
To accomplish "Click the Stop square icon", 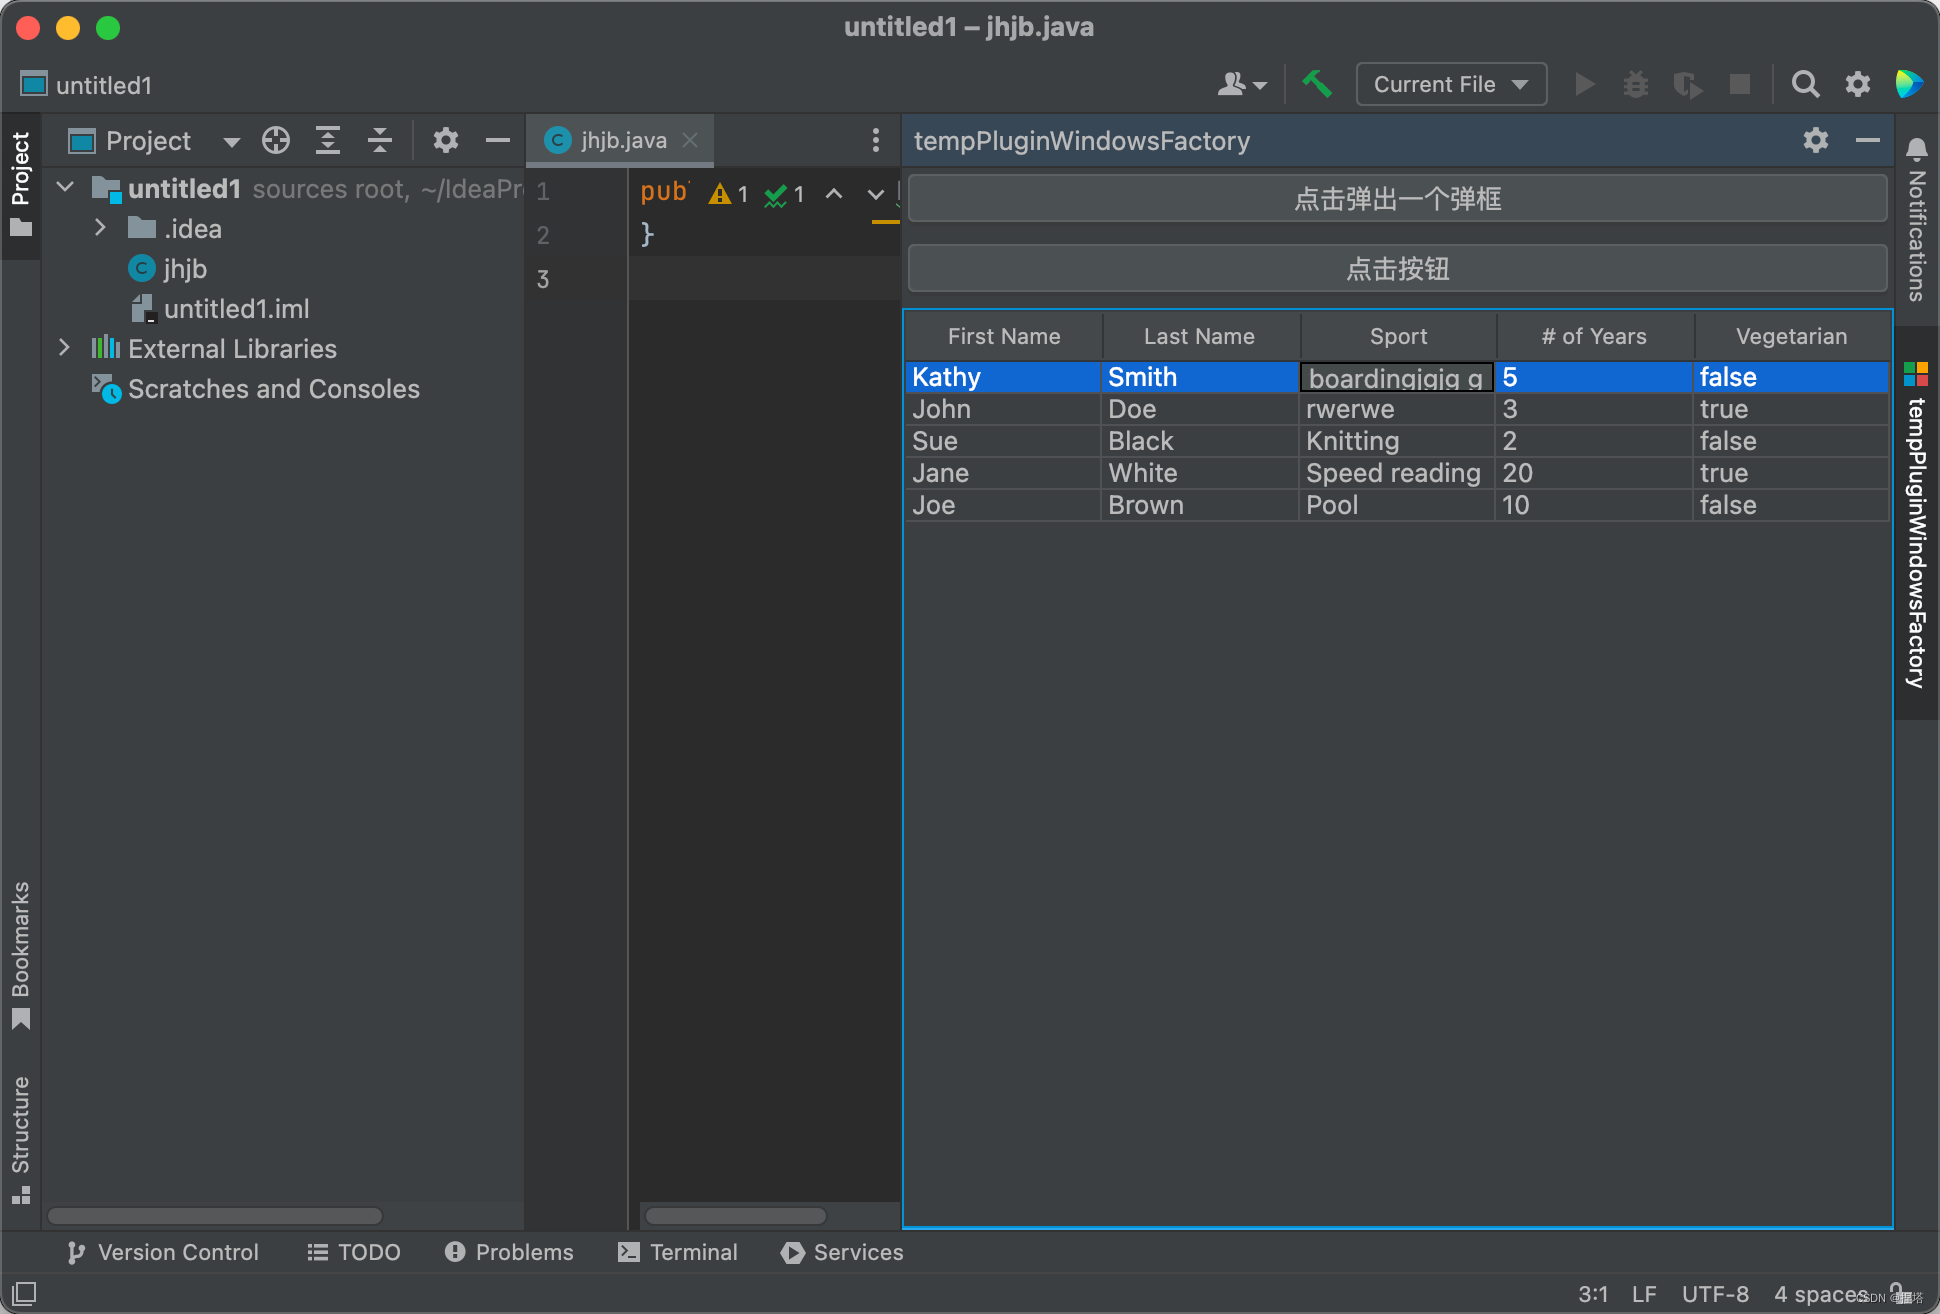I will 1740,84.
